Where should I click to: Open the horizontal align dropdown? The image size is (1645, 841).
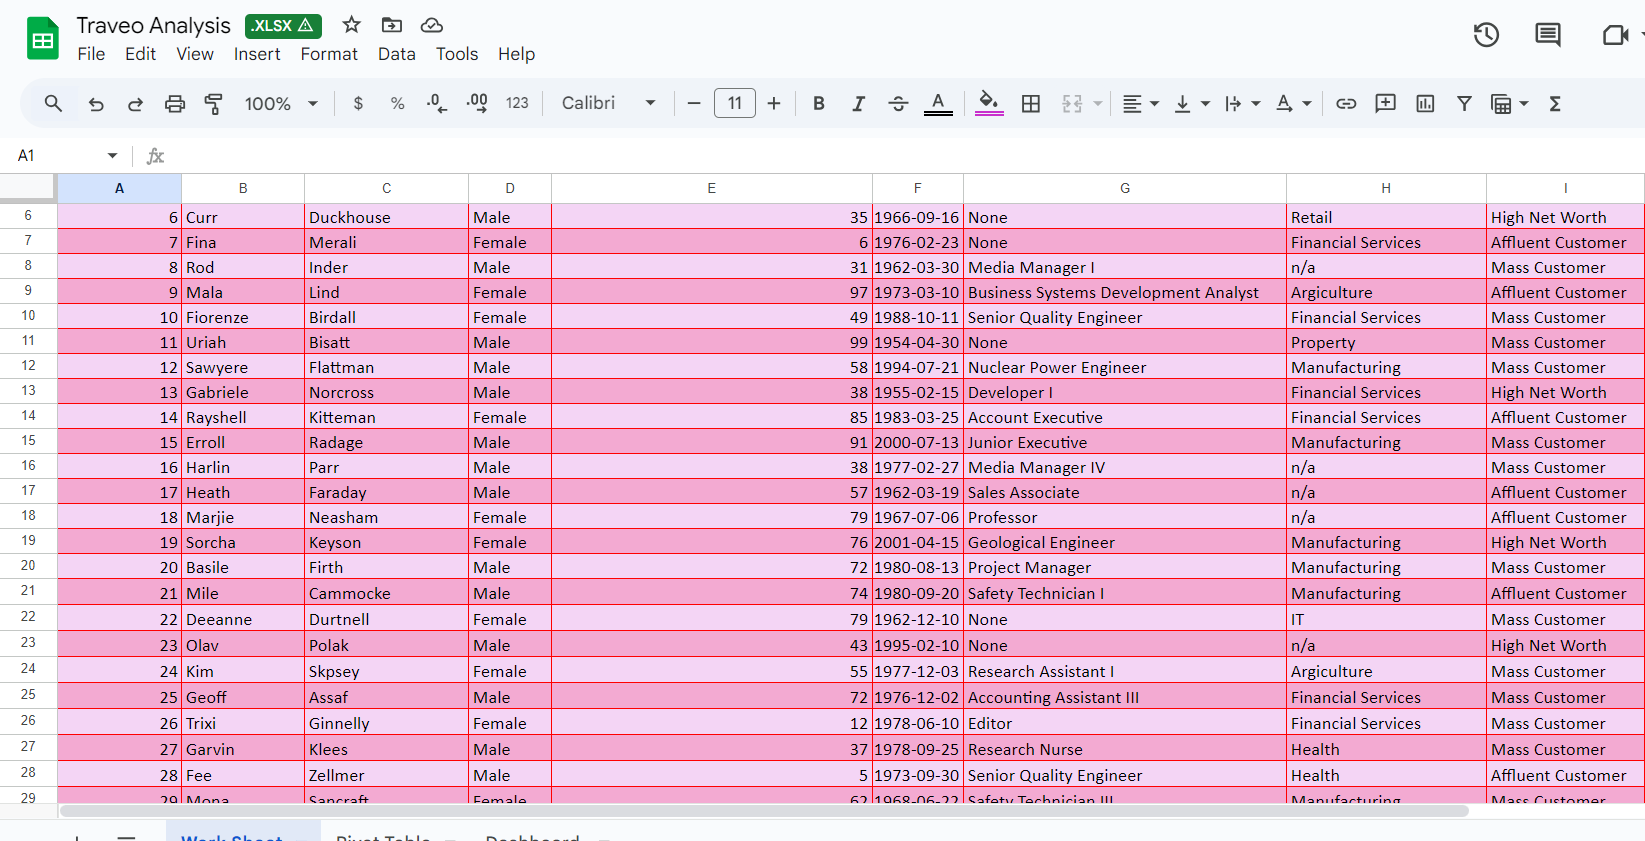tap(1139, 103)
